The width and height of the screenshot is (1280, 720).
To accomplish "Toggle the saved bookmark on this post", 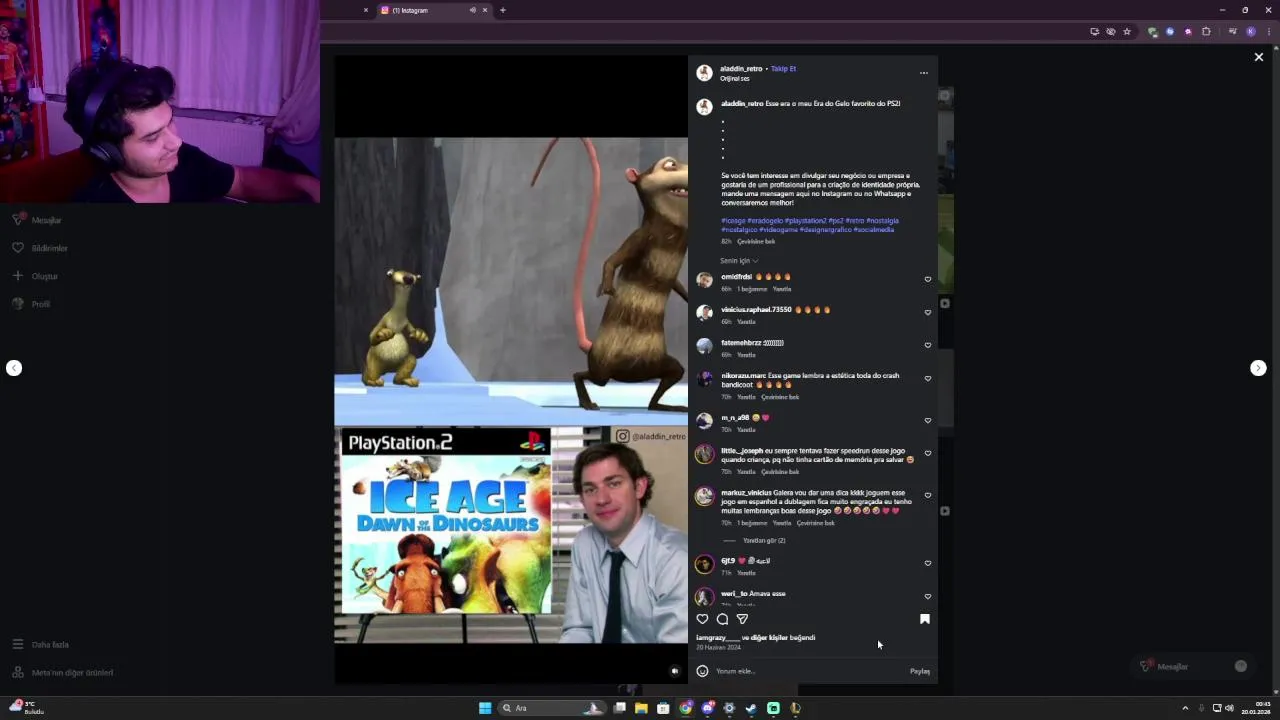I will 925,619.
